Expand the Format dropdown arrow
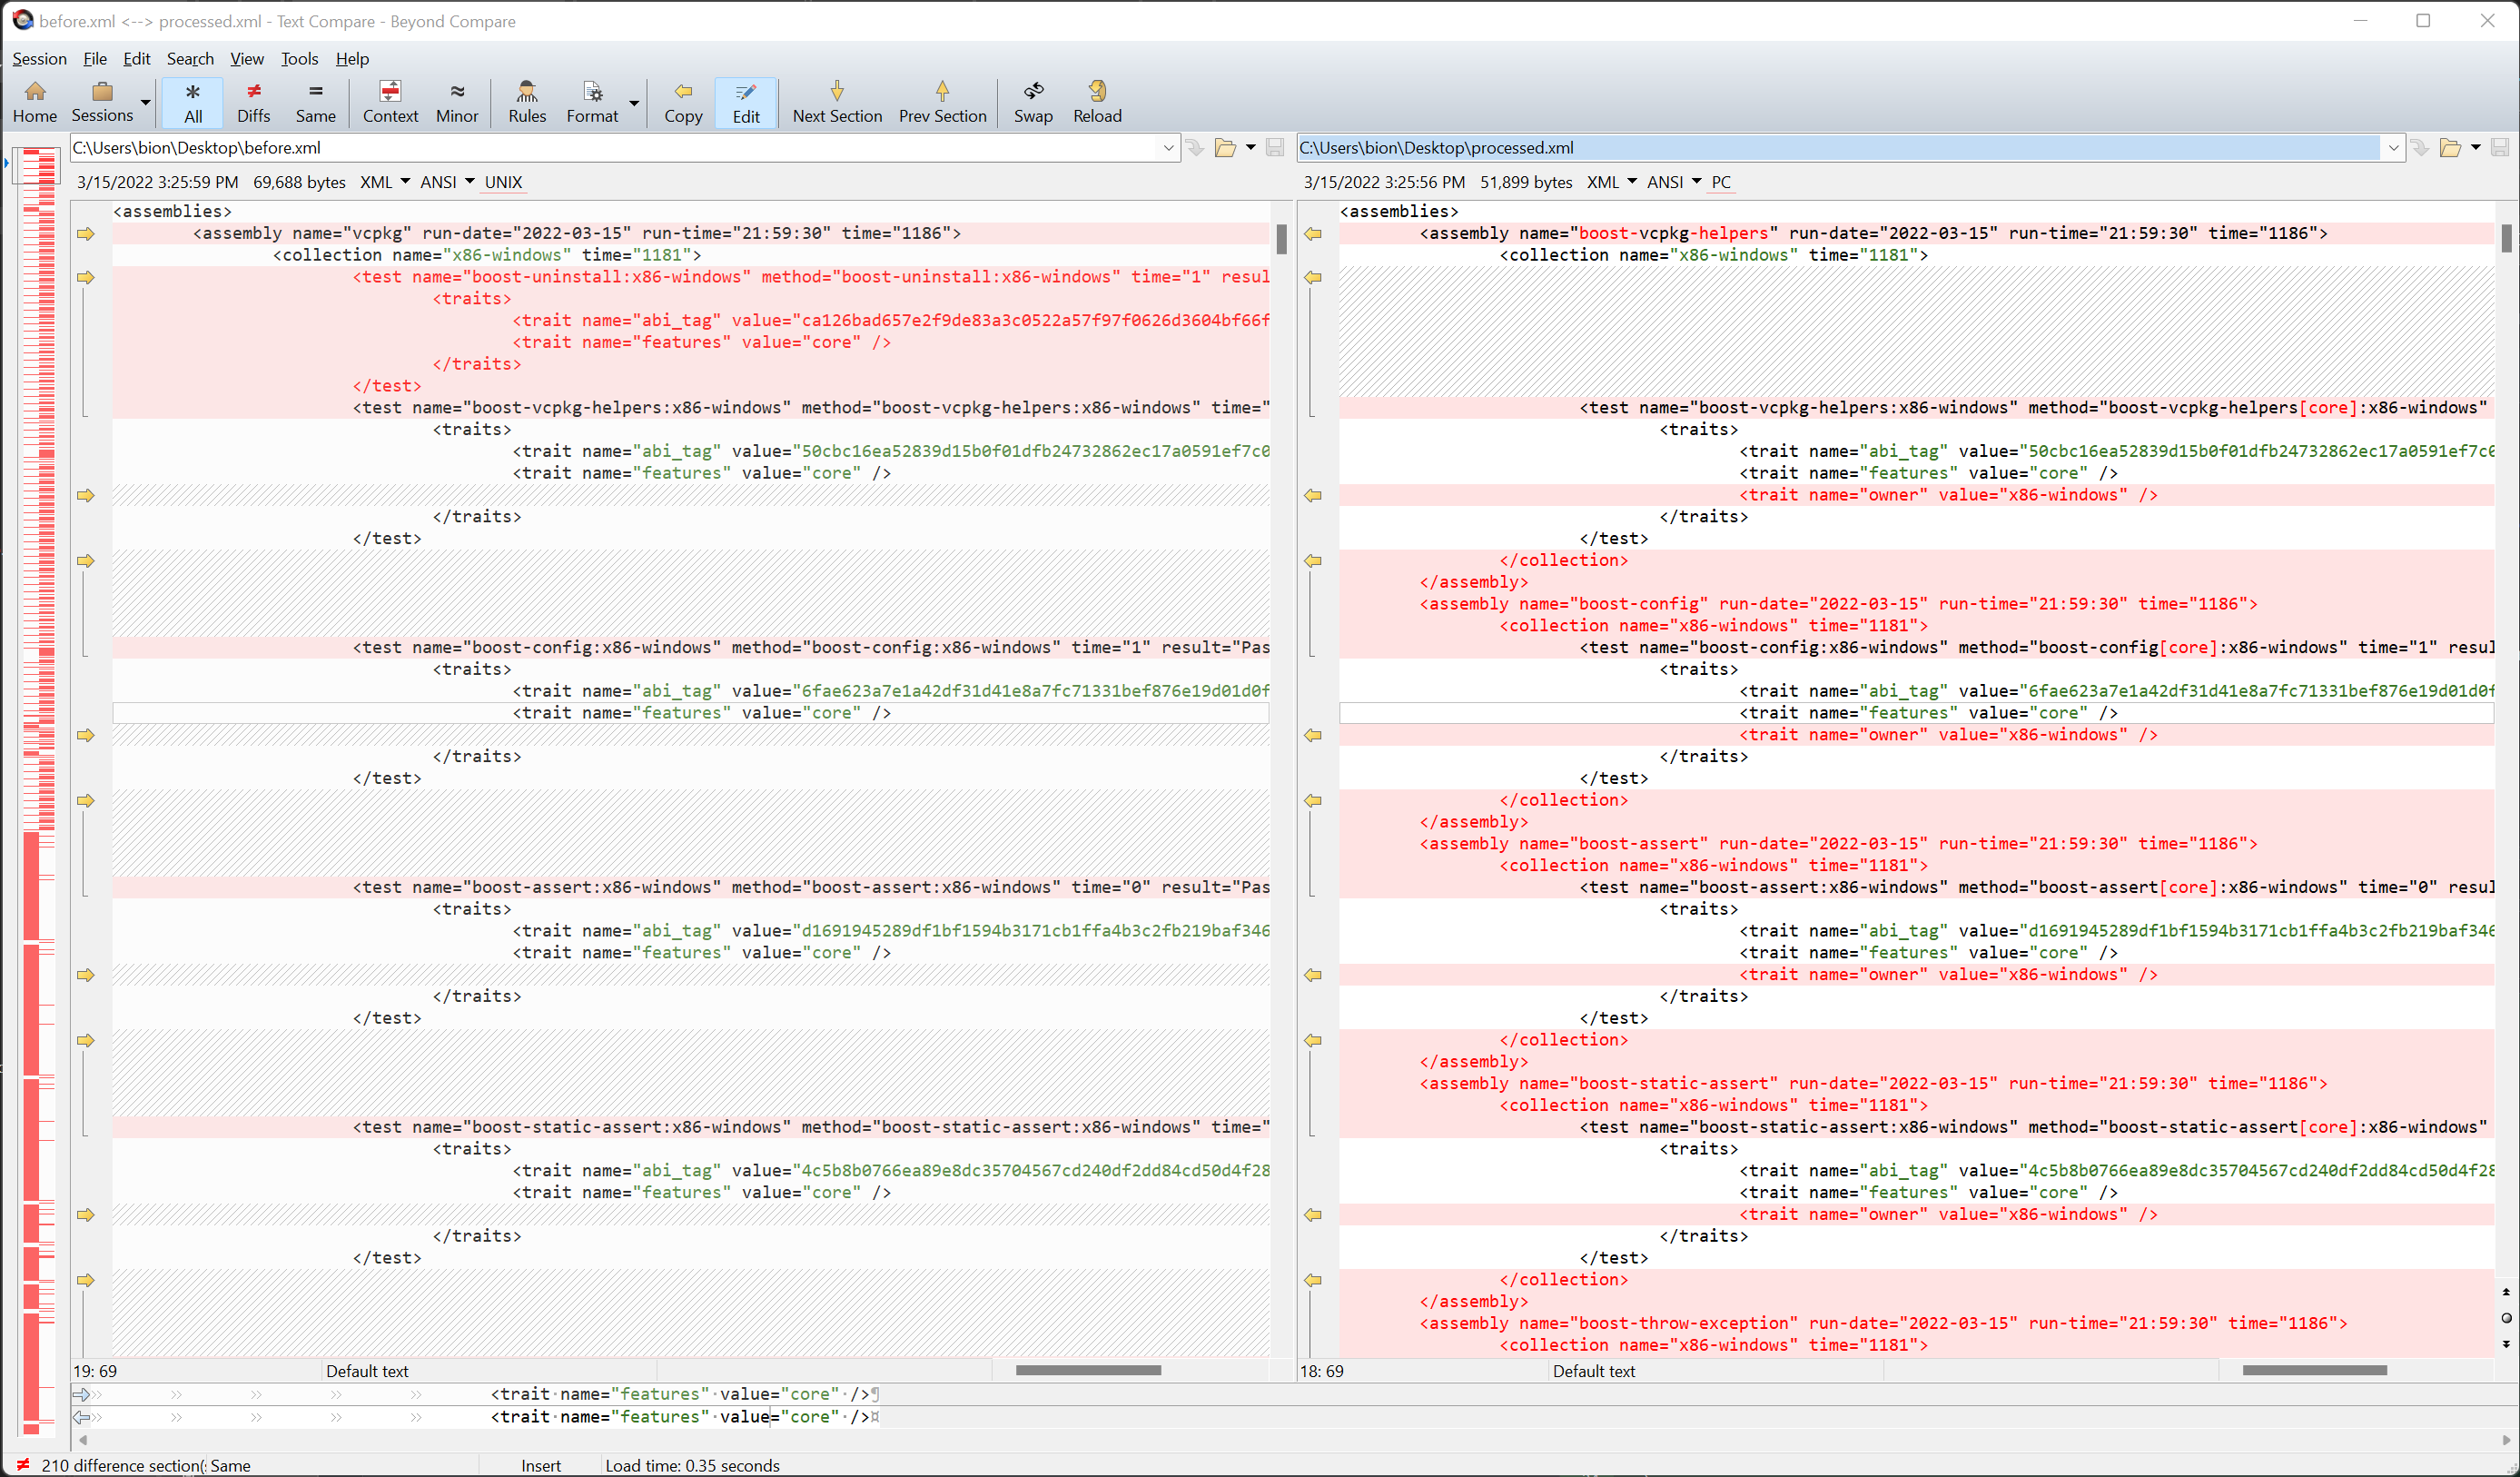Viewport: 2520px width, 1477px height. pyautogui.click(x=634, y=102)
